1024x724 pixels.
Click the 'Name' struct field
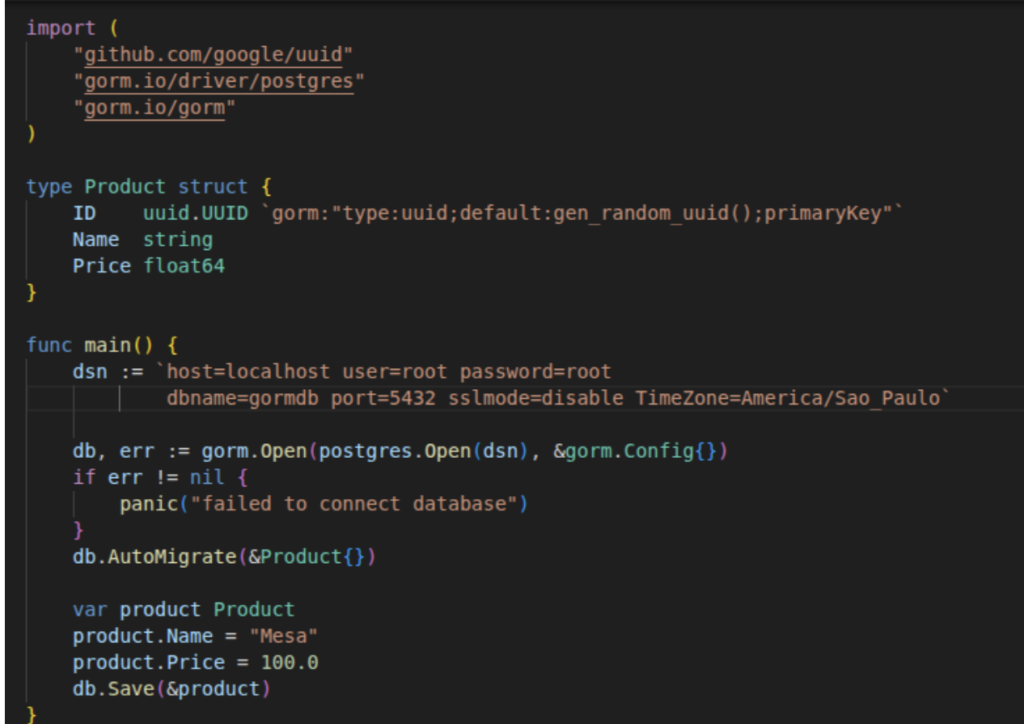[x=95, y=240]
